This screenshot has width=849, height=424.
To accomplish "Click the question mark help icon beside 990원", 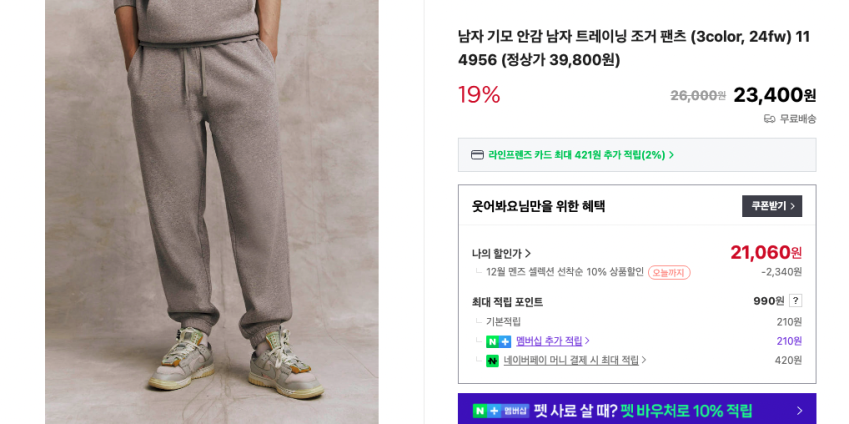I will click(x=795, y=301).
